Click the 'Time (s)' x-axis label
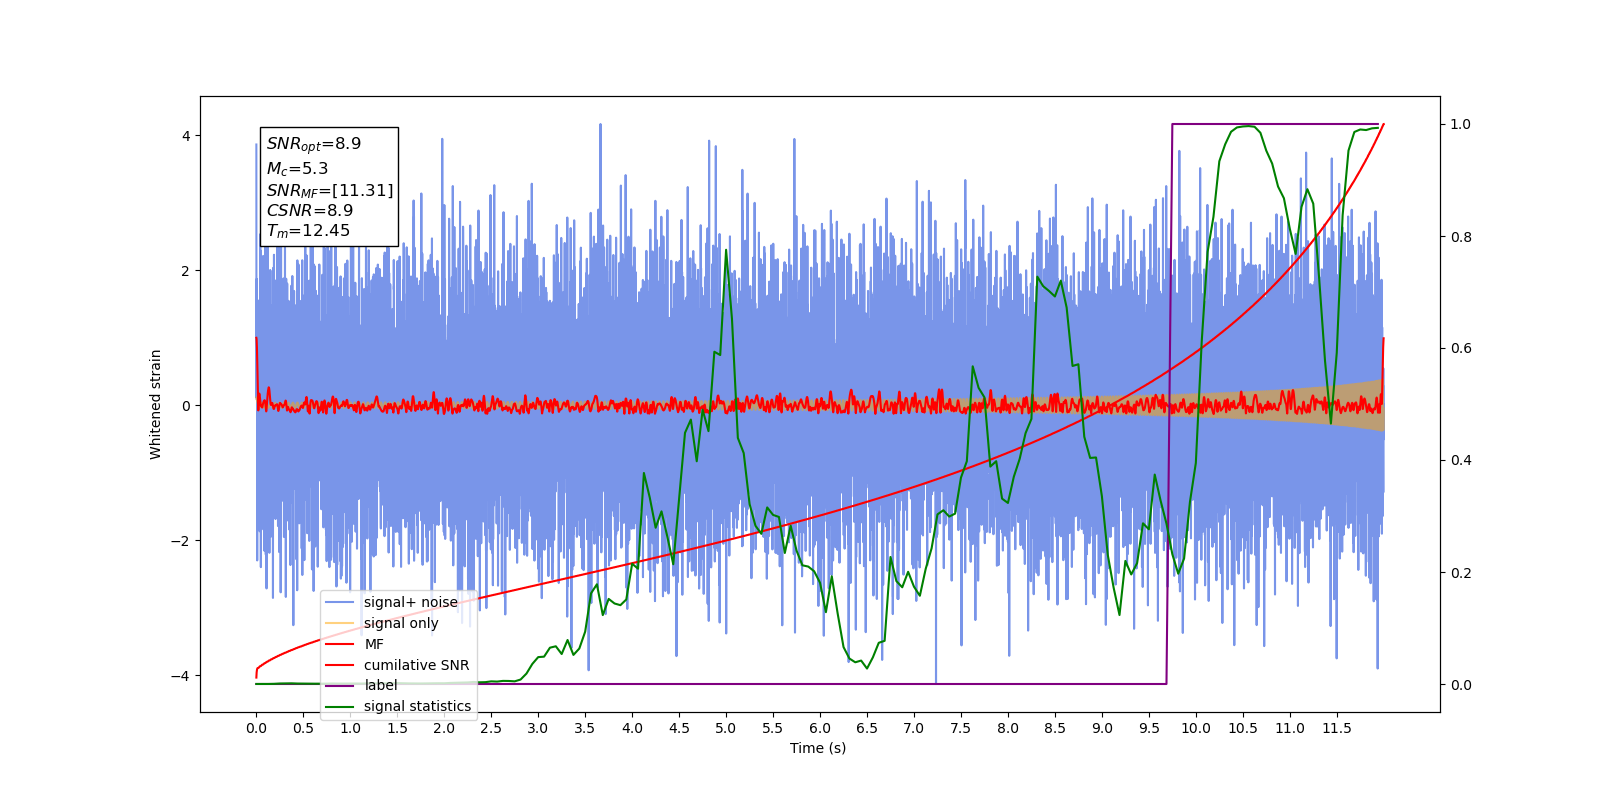 click(x=818, y=748)
